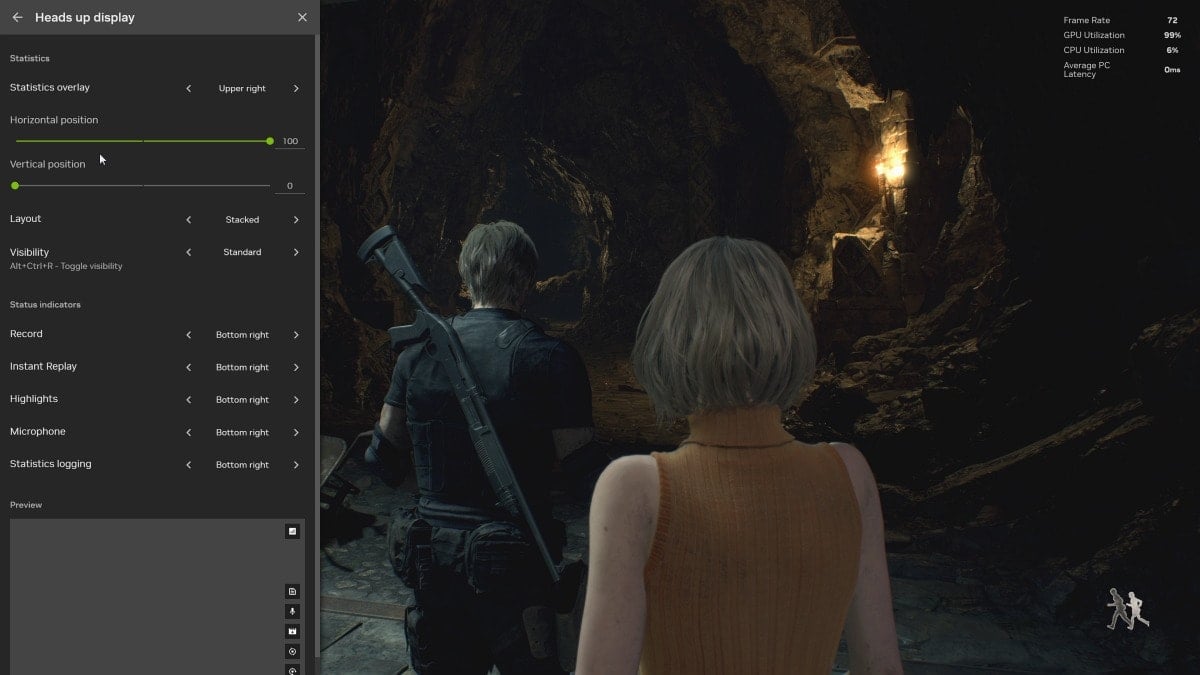Click the Statistics overlay label

click(50, 87)
